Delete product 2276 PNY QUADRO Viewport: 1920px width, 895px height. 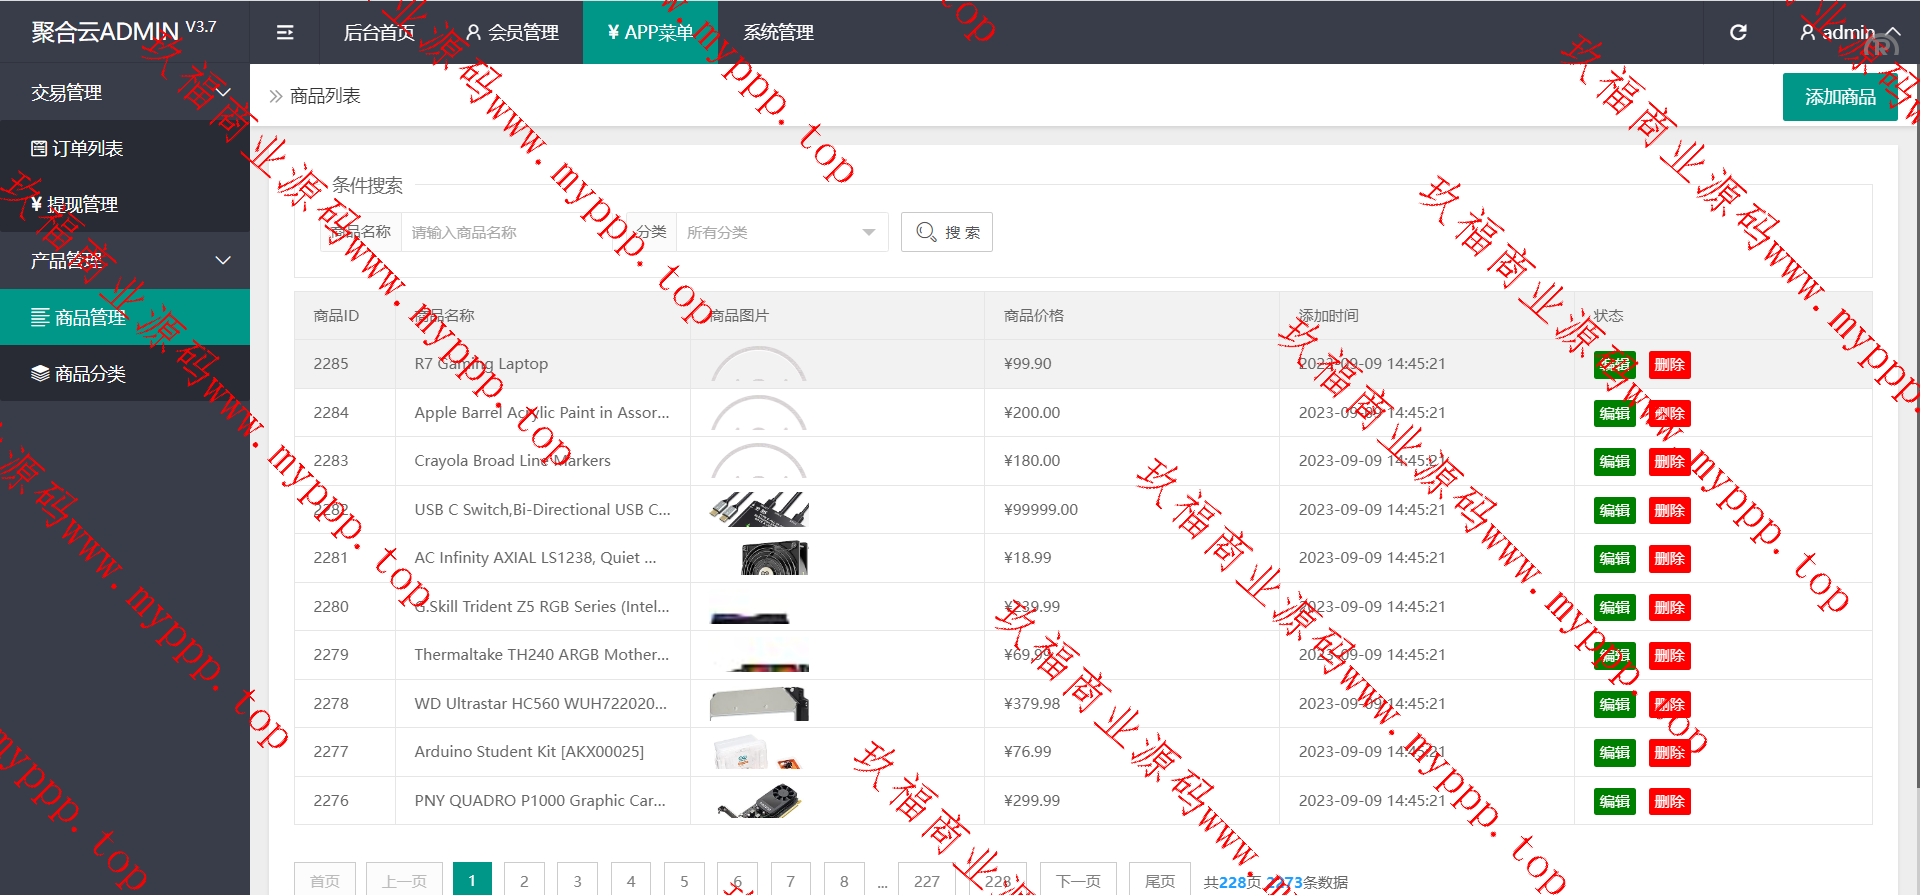(1669, 802)
